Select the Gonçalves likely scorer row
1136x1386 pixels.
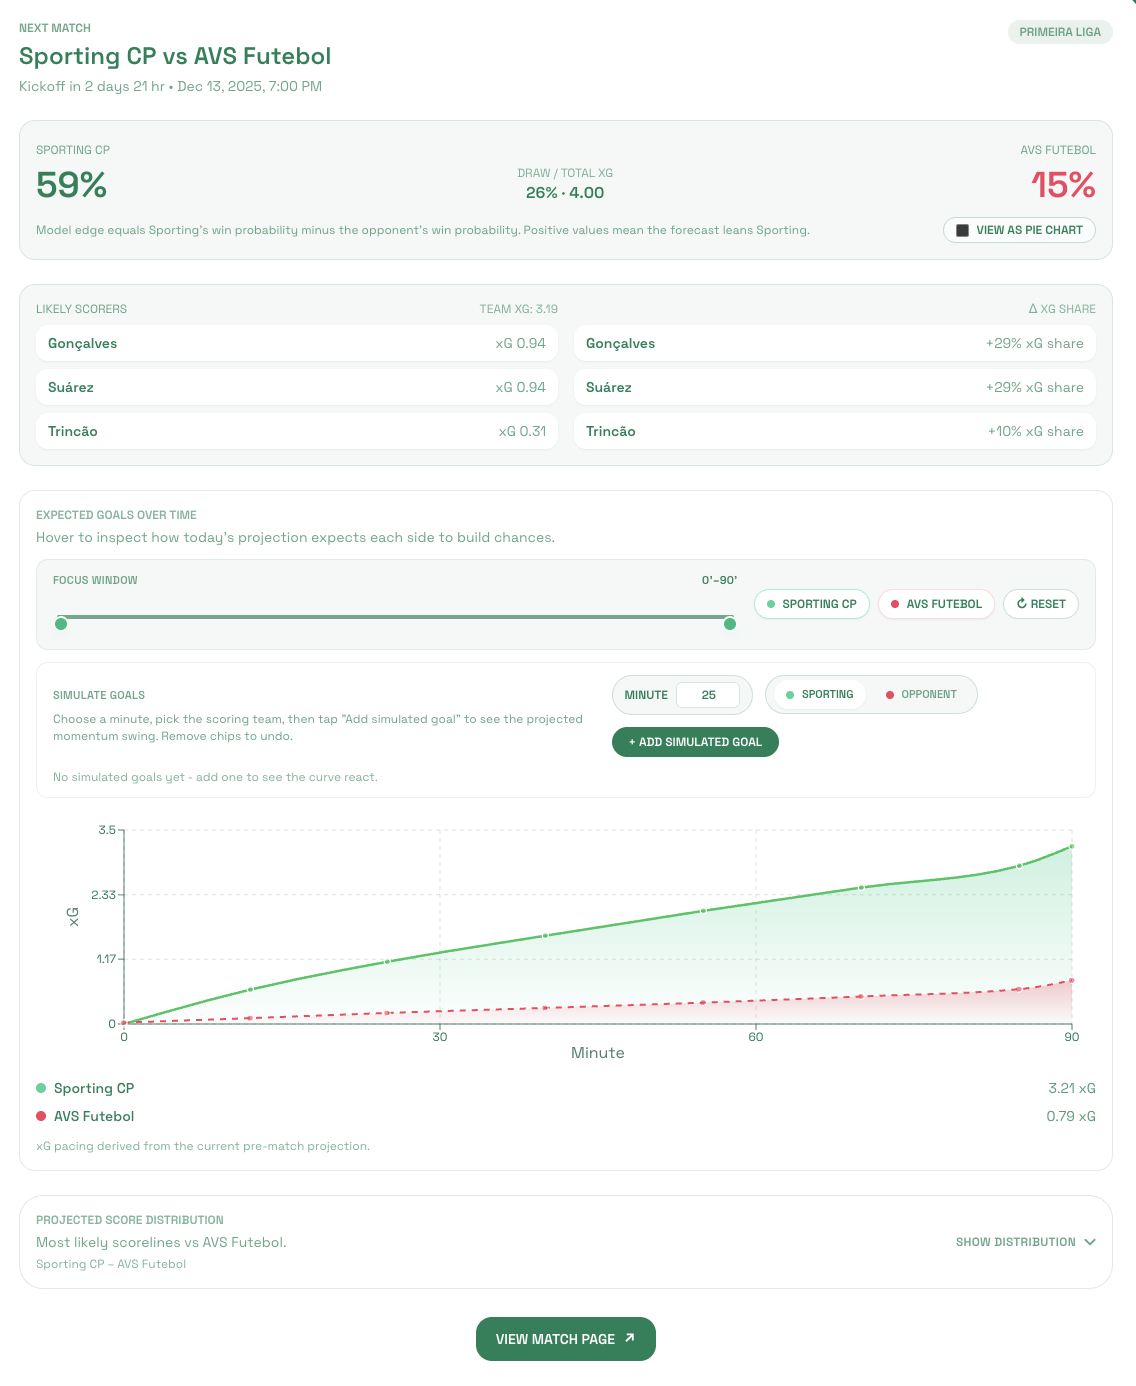tap(297, 343)
